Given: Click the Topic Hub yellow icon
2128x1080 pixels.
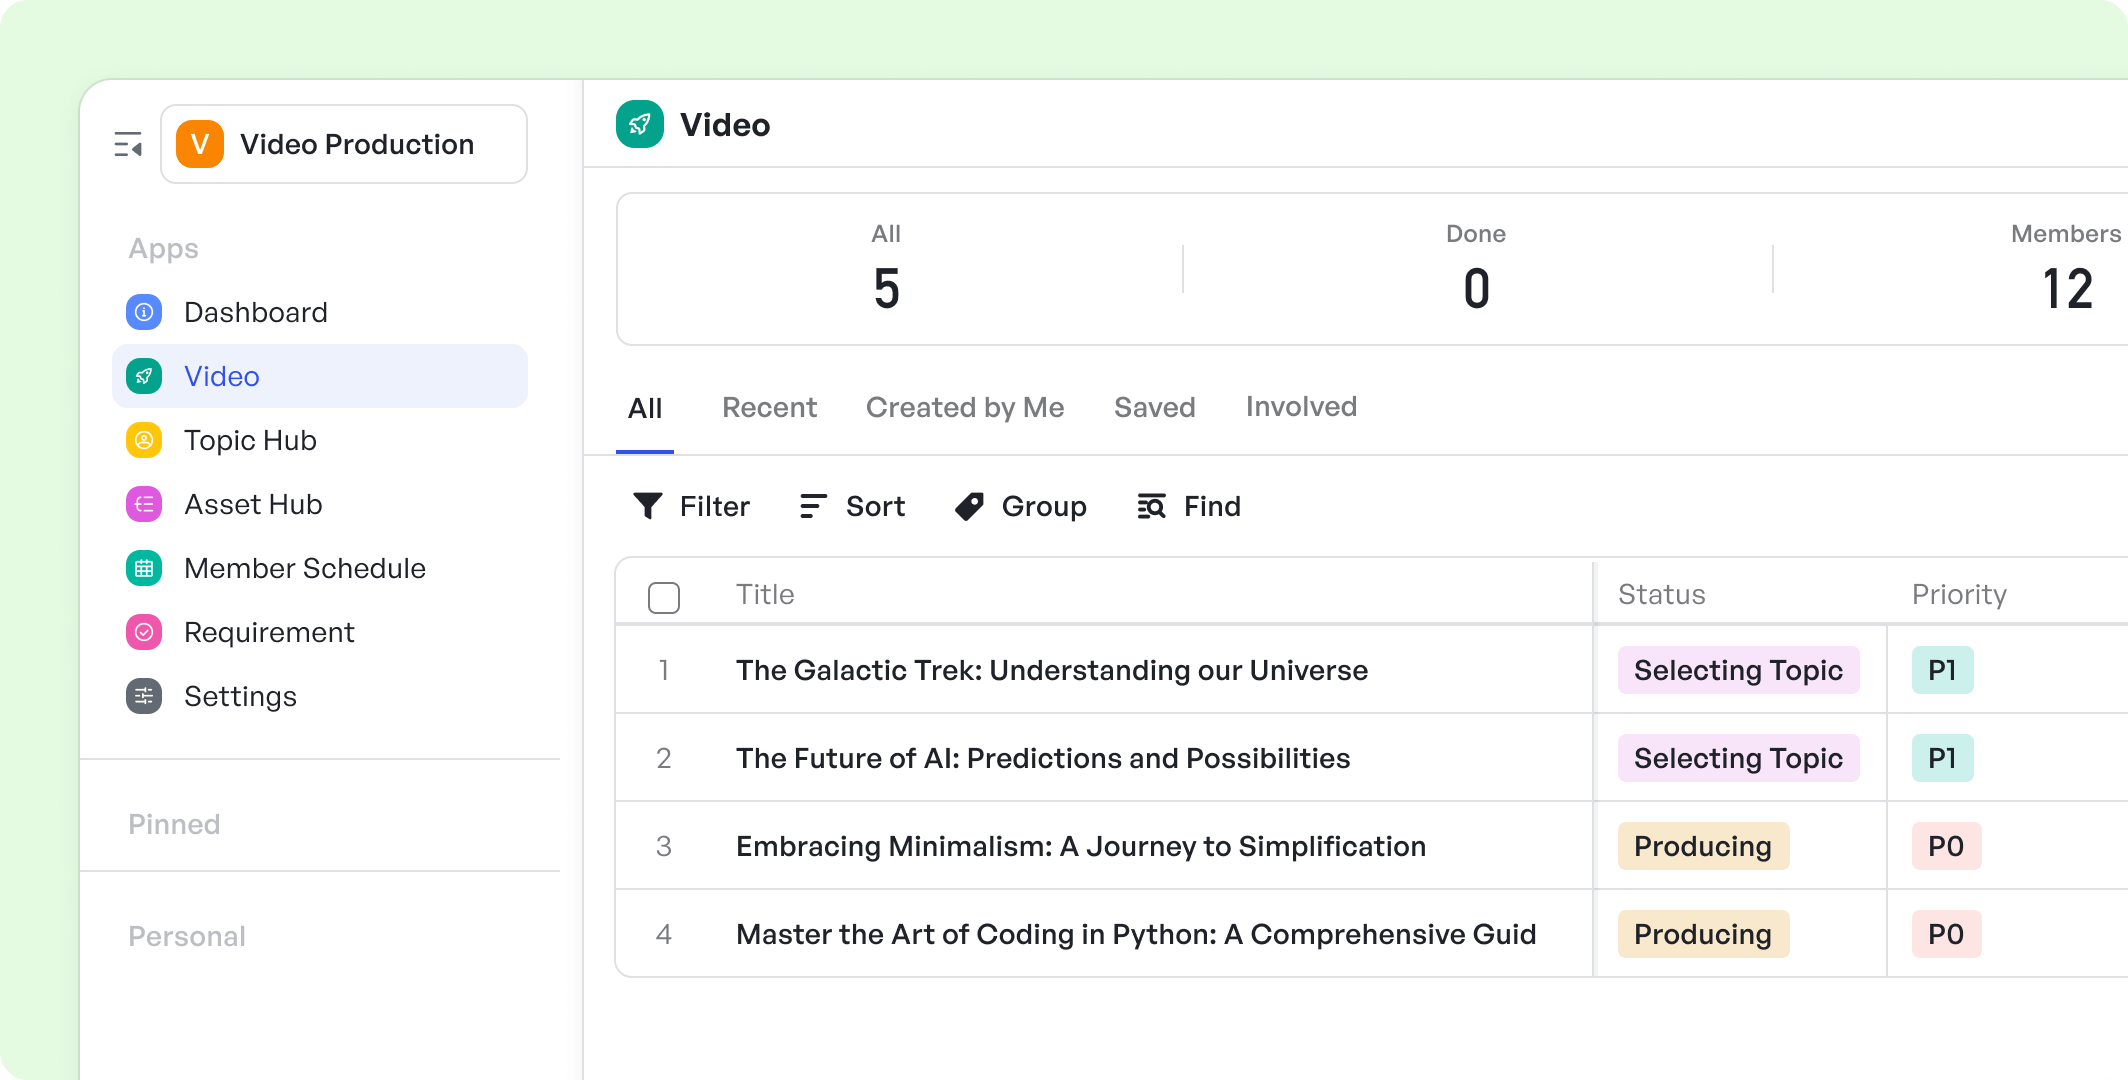Looking at the screenshot, I should pos(144,440).
